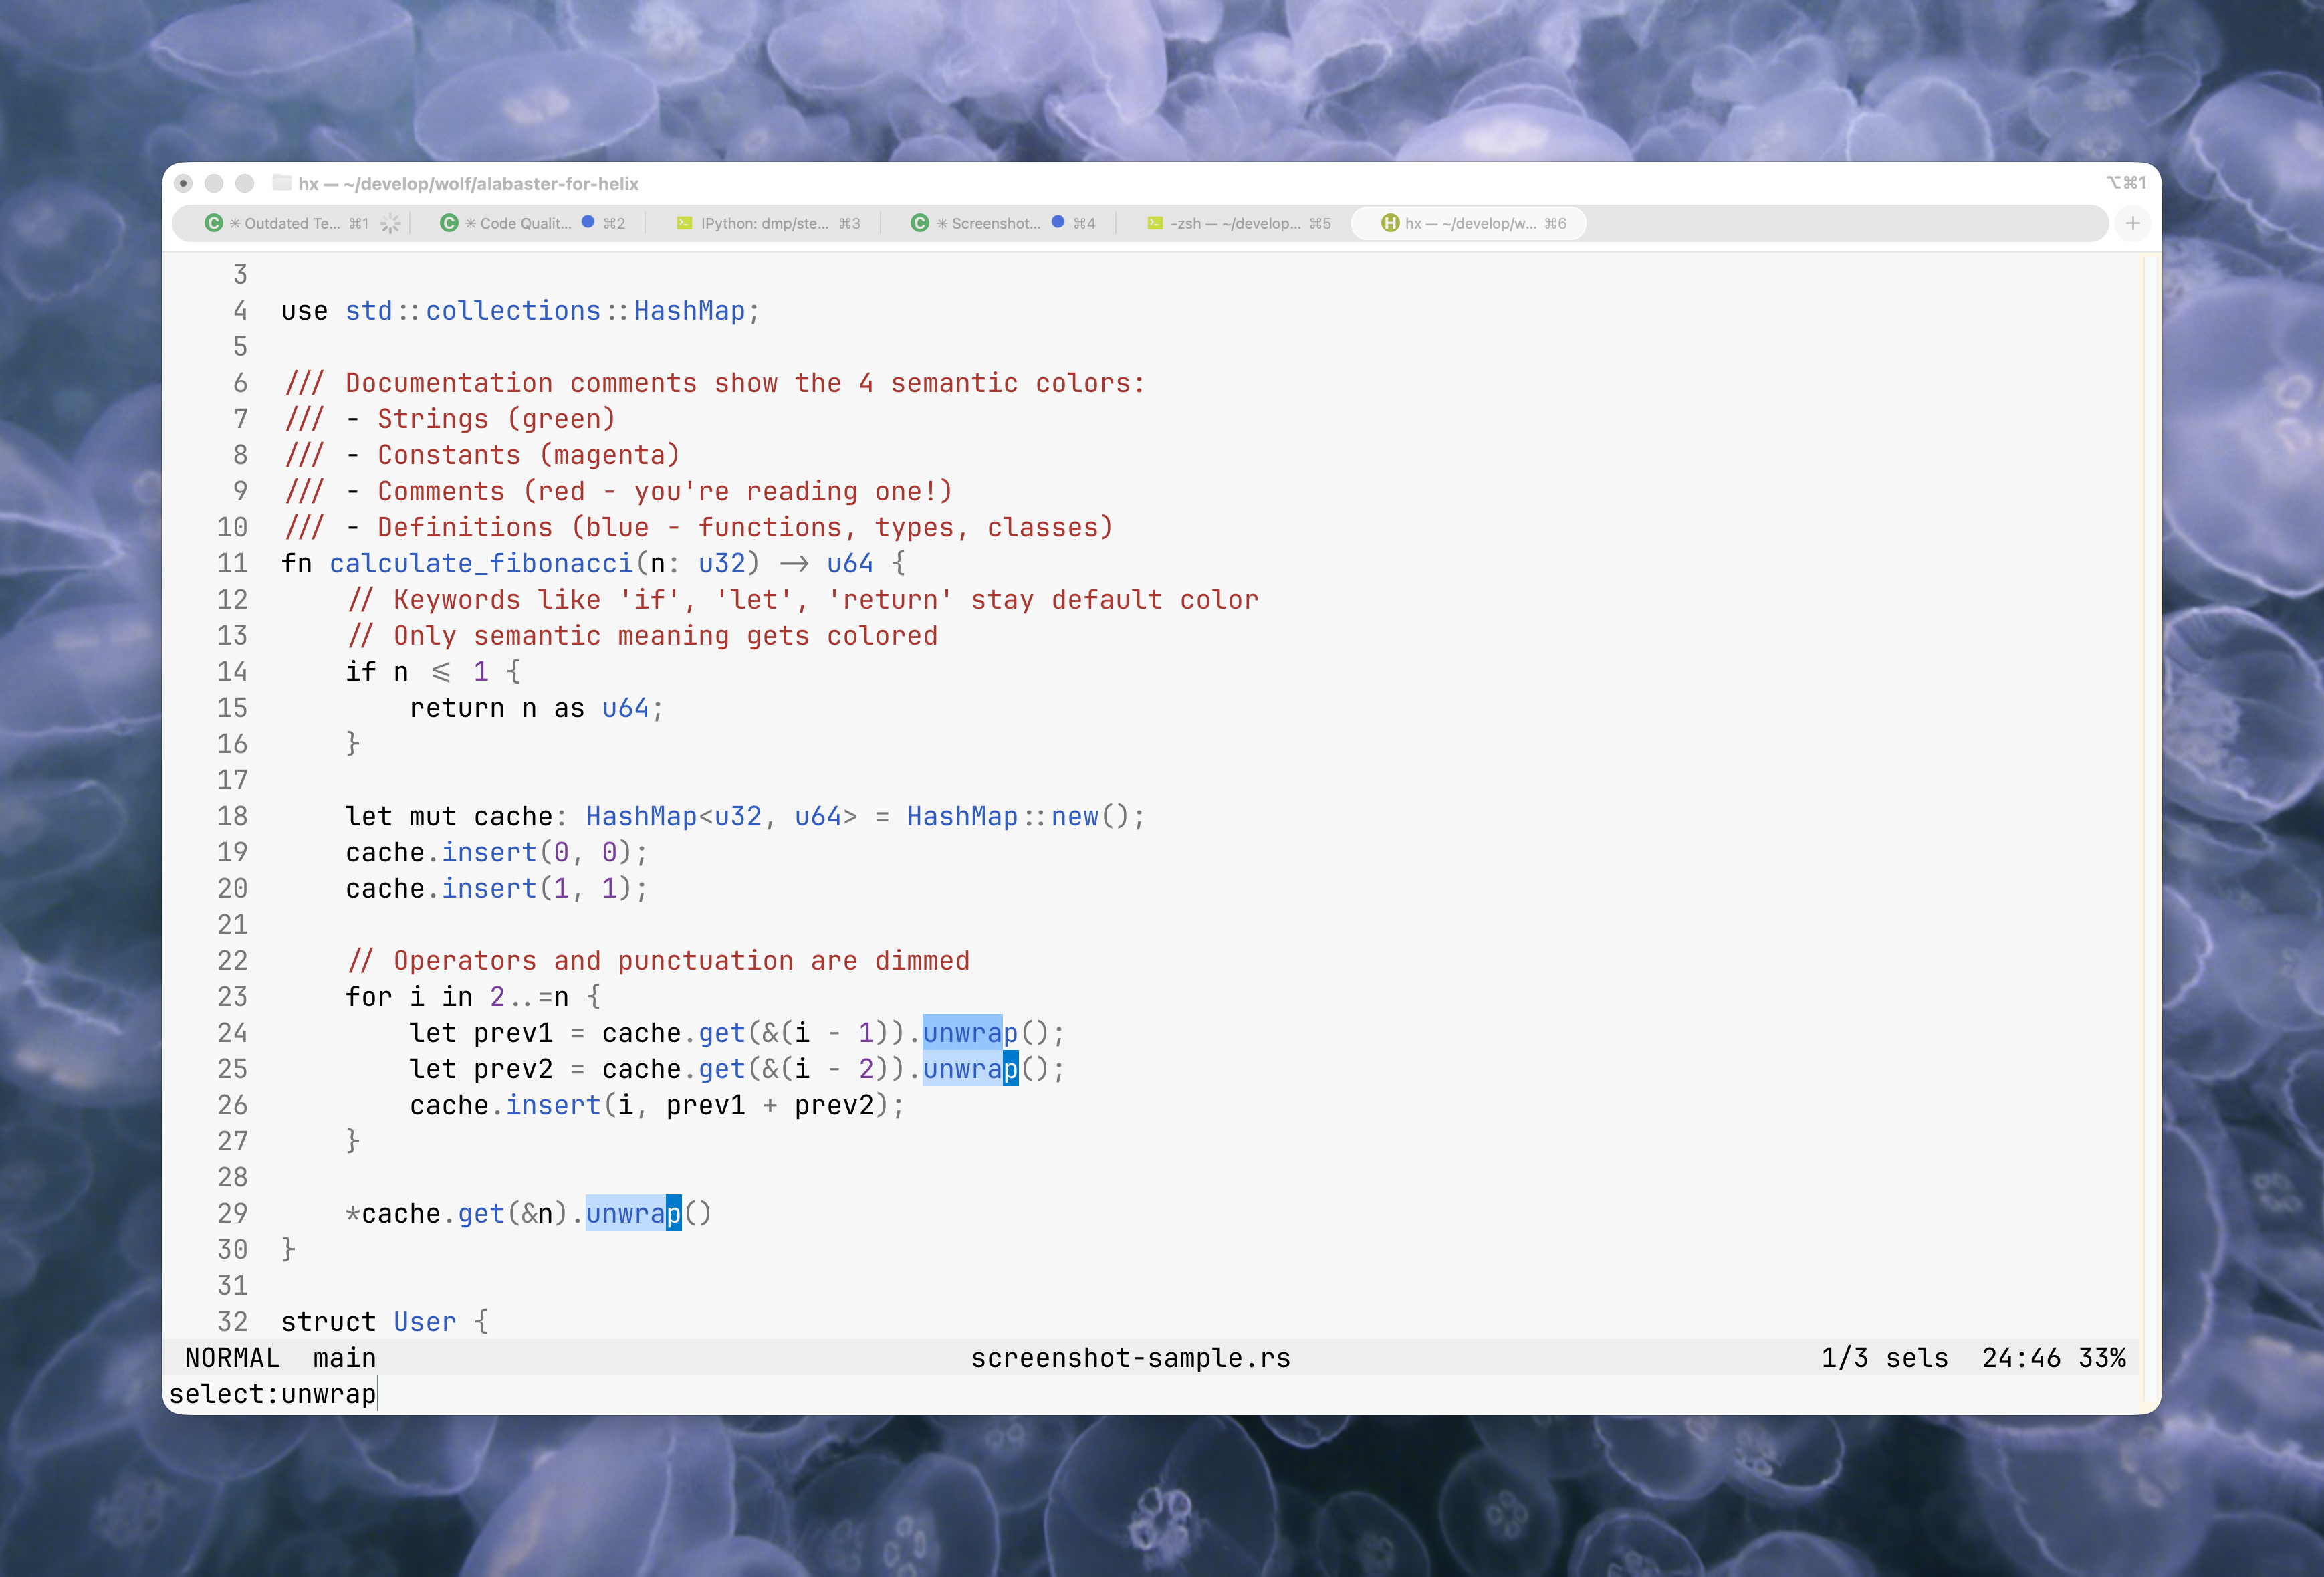Screen dimensions: 2324x1577
Task: Switch to the Code Quality tab
Action: click(525, 223)
